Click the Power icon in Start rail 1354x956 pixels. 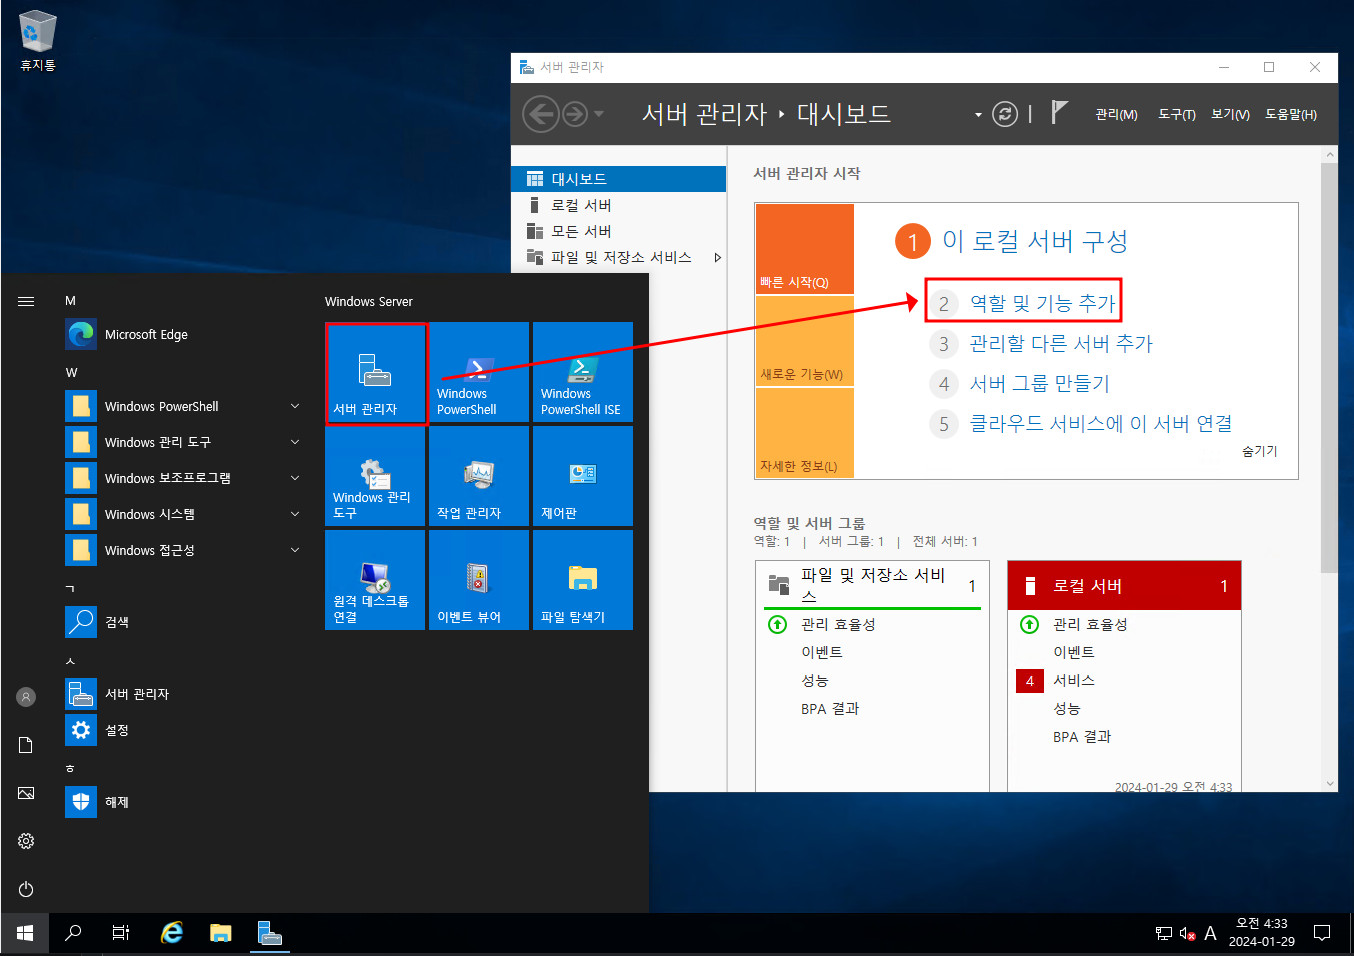pos(26,889)
